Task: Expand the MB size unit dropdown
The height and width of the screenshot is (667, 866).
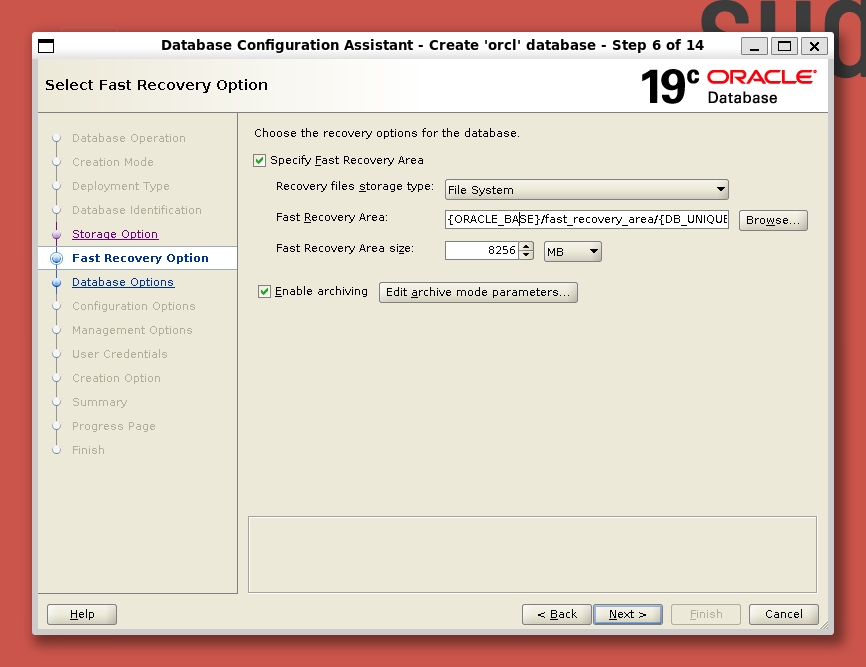Action: [x=573, y=252]
